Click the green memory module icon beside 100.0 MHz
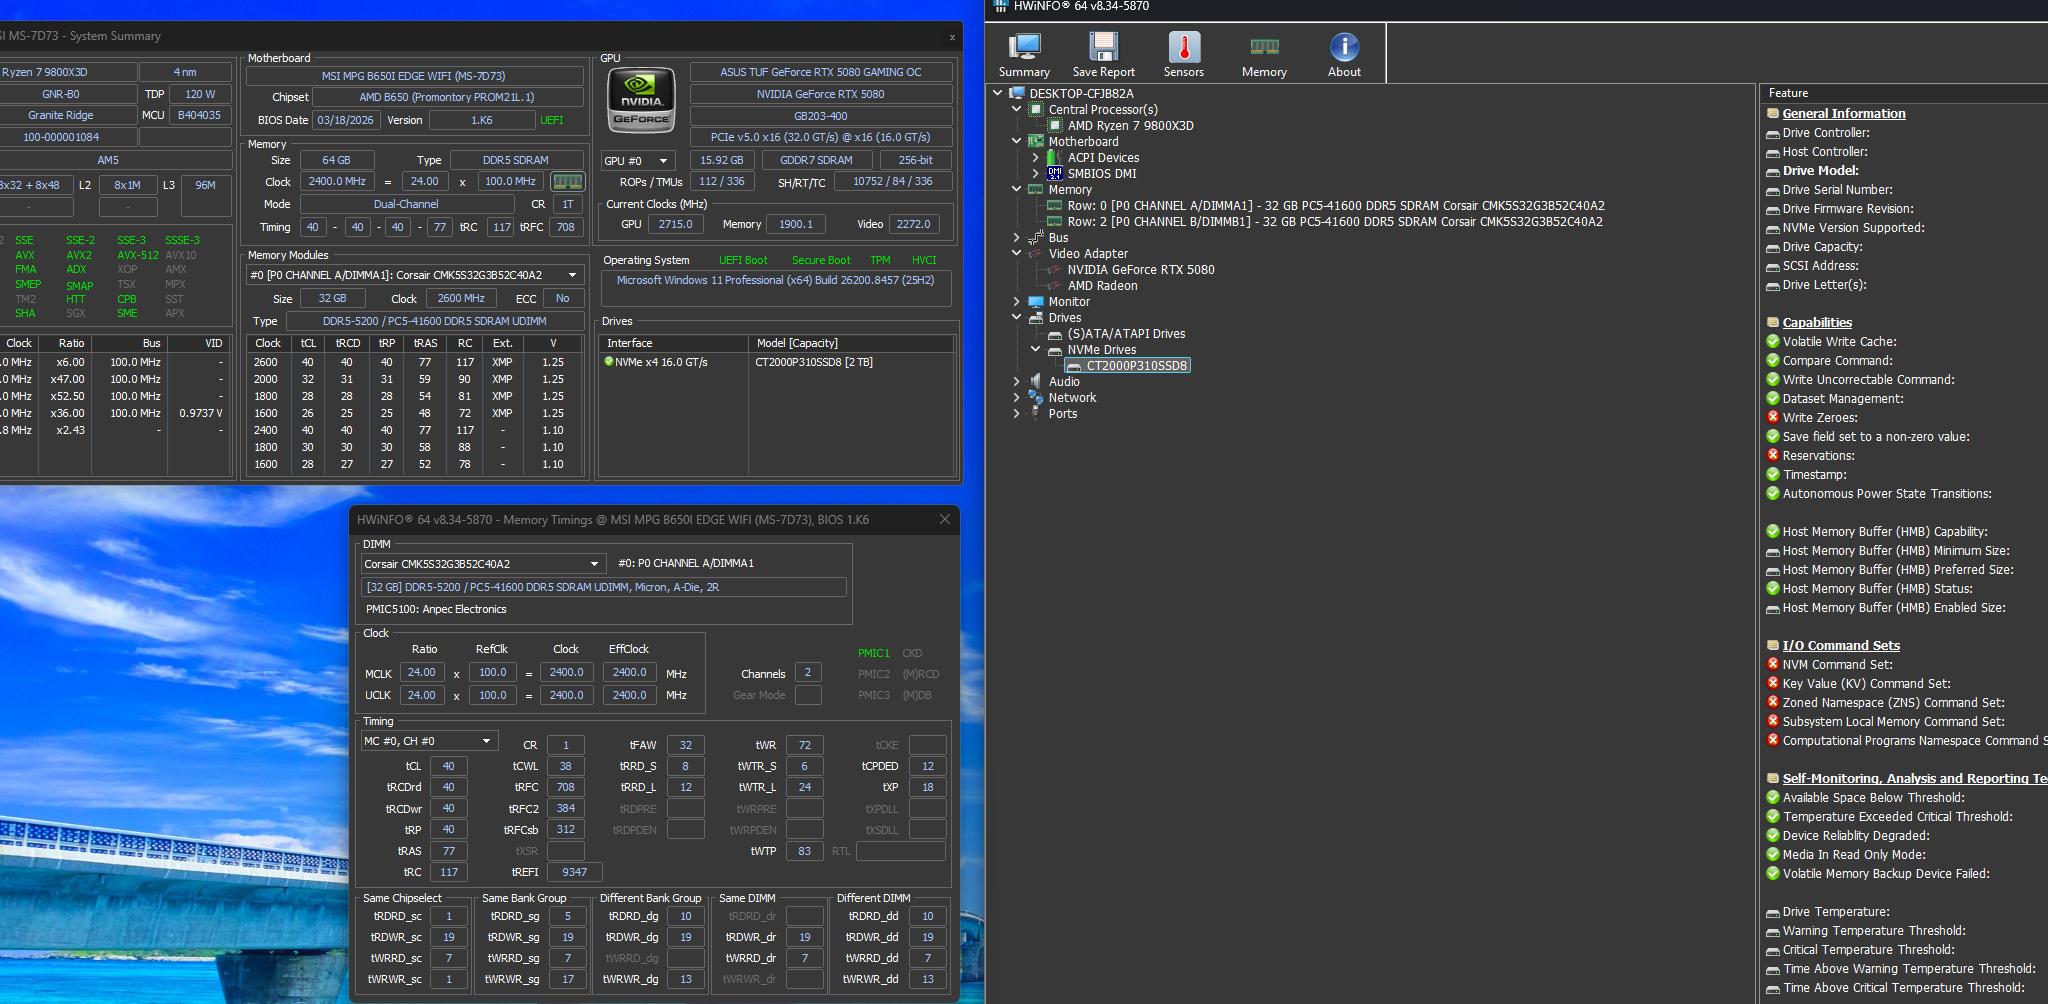This screenshot has width=2048, height=1004. (x=567, y=182)
